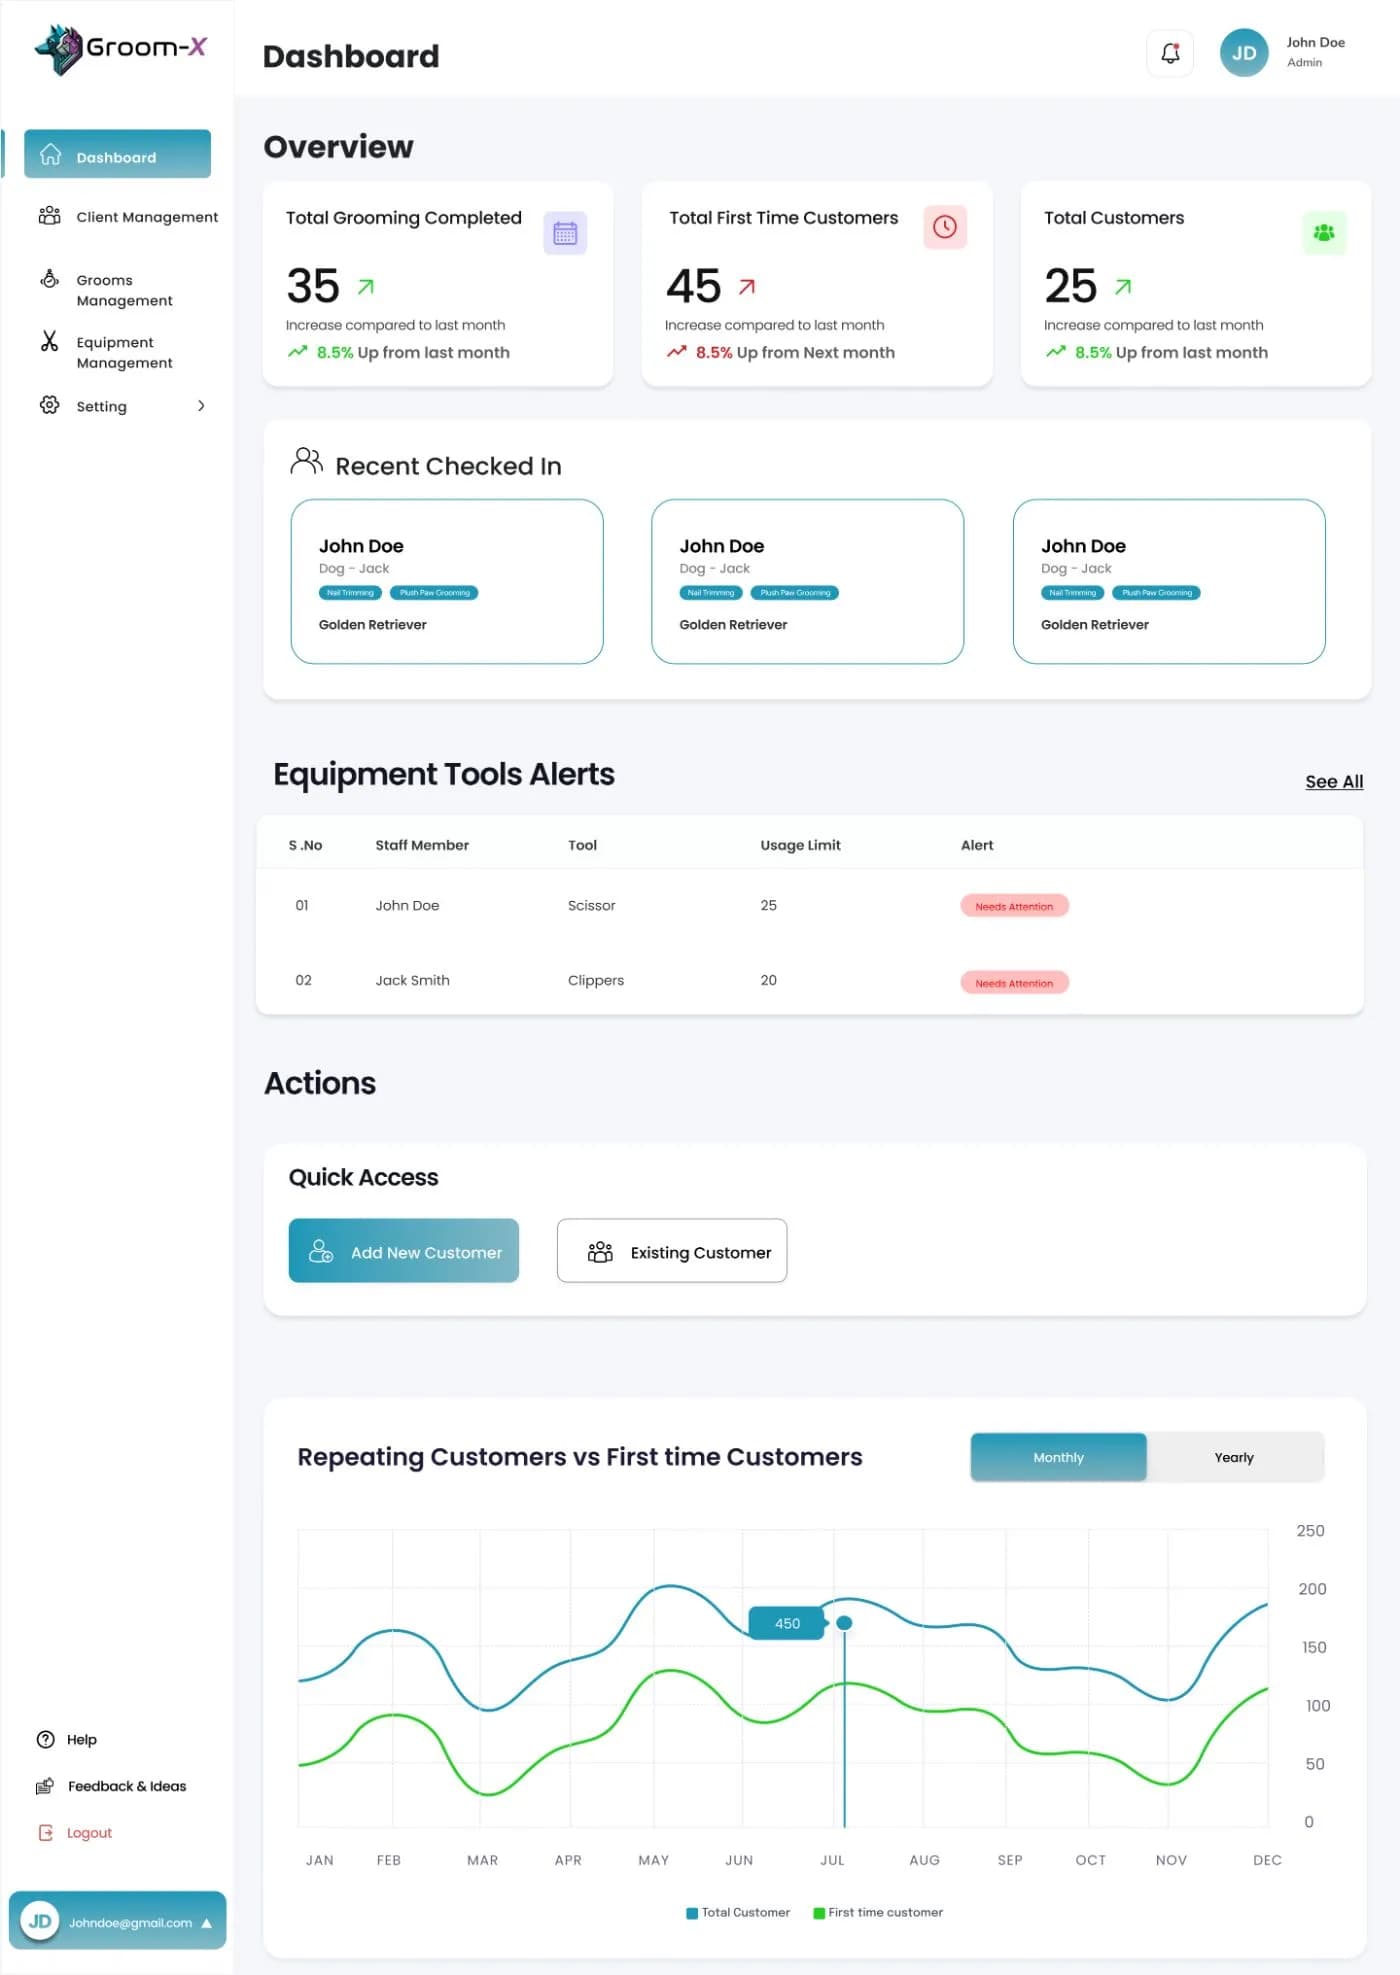Click the Logout link

(89, 1833)
